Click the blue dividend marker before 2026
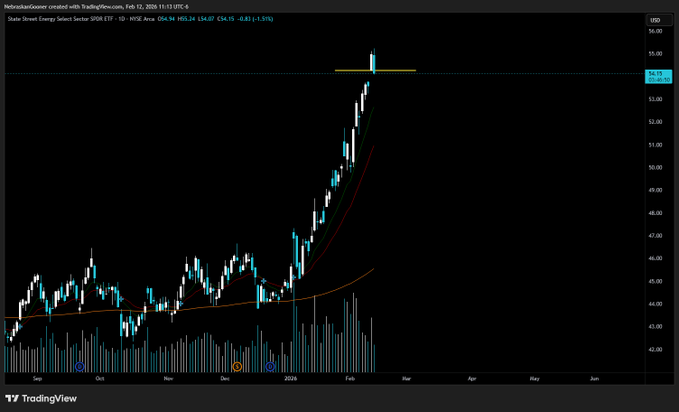Viewport: 679px width, 412px height. tap(270, 367)
